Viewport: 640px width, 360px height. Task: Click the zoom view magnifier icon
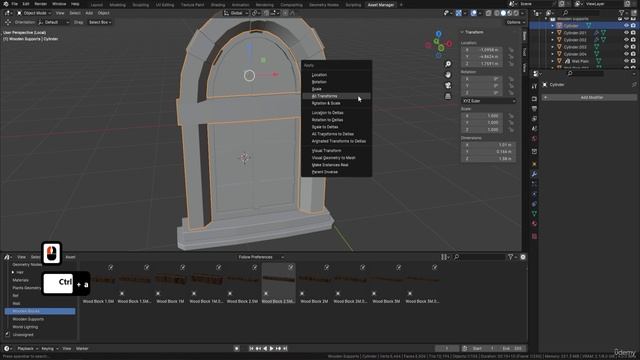coord(448,64)
